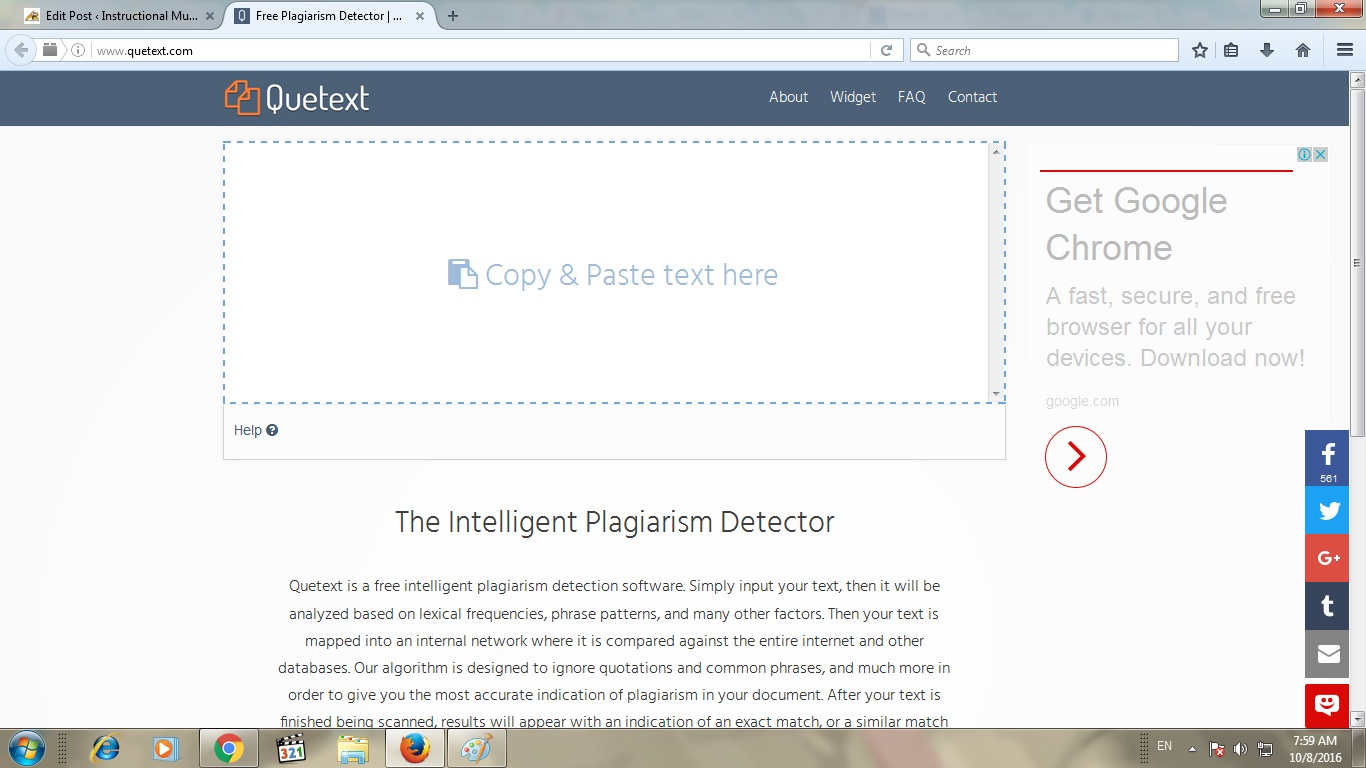The image size is (1366, 768).
Task: Share the page on Tumblr
Action: pos(1328,606)
